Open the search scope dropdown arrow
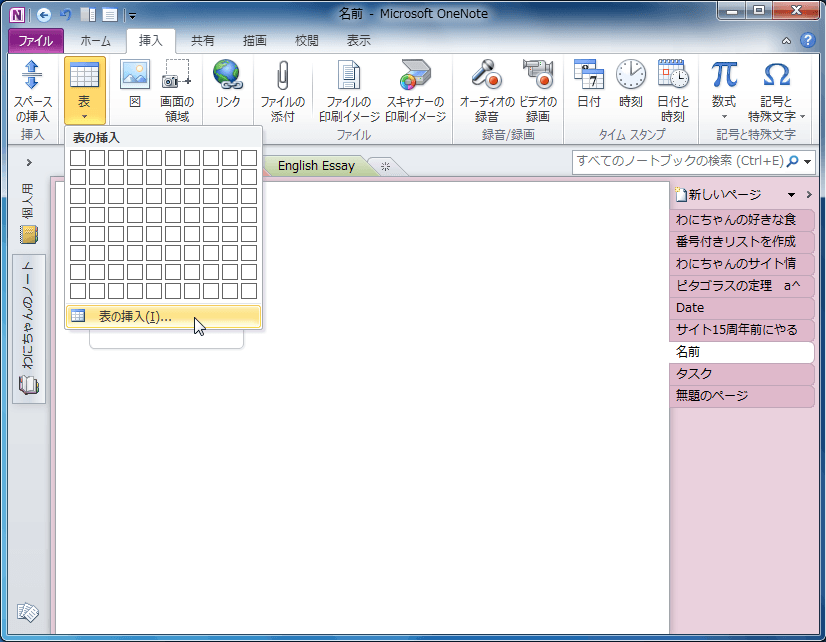Viewport: 826px width, 642px height. (808, 162)
